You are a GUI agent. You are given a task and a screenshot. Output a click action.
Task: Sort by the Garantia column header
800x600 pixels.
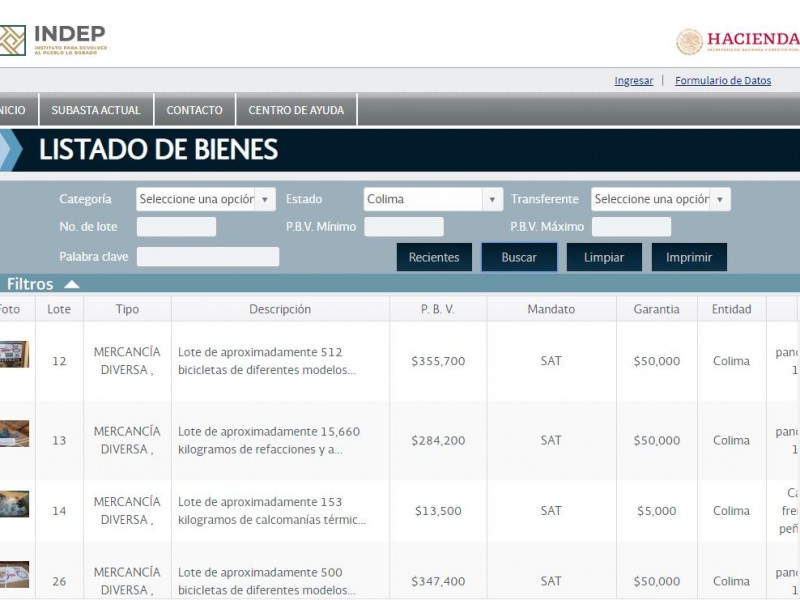coord(657,309)
